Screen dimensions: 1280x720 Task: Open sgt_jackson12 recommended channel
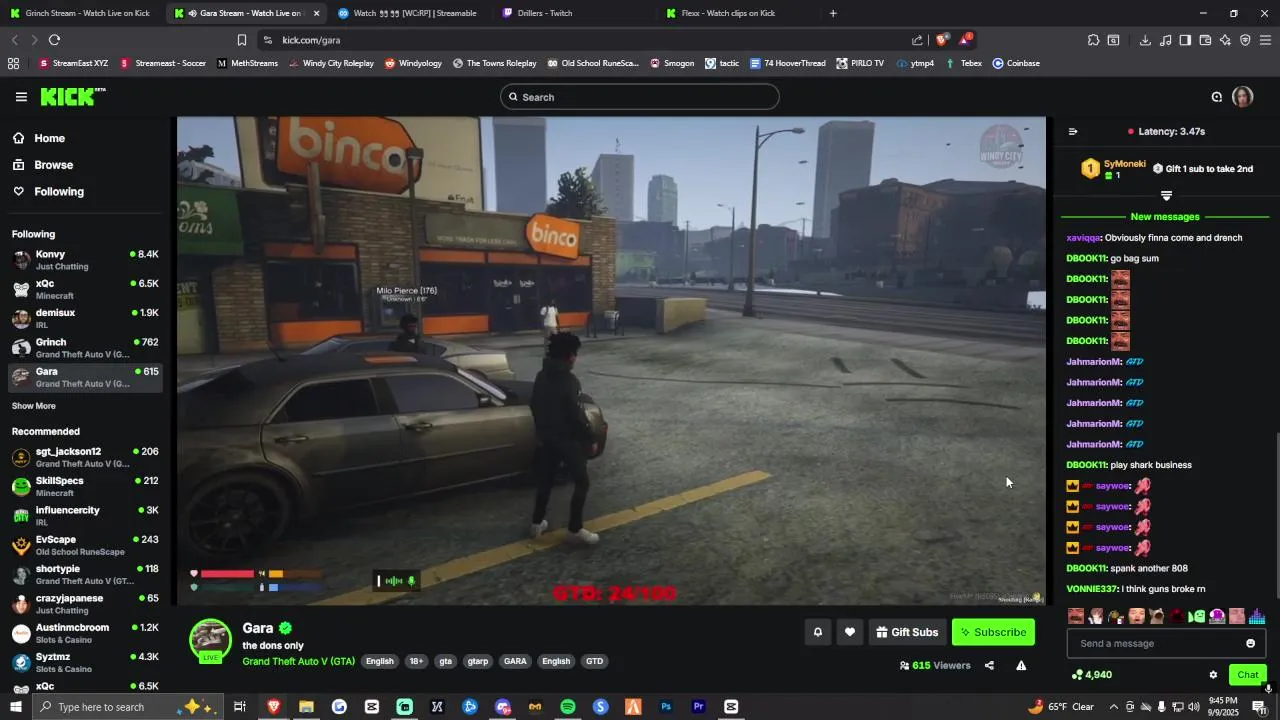click(x=85, y=457)
